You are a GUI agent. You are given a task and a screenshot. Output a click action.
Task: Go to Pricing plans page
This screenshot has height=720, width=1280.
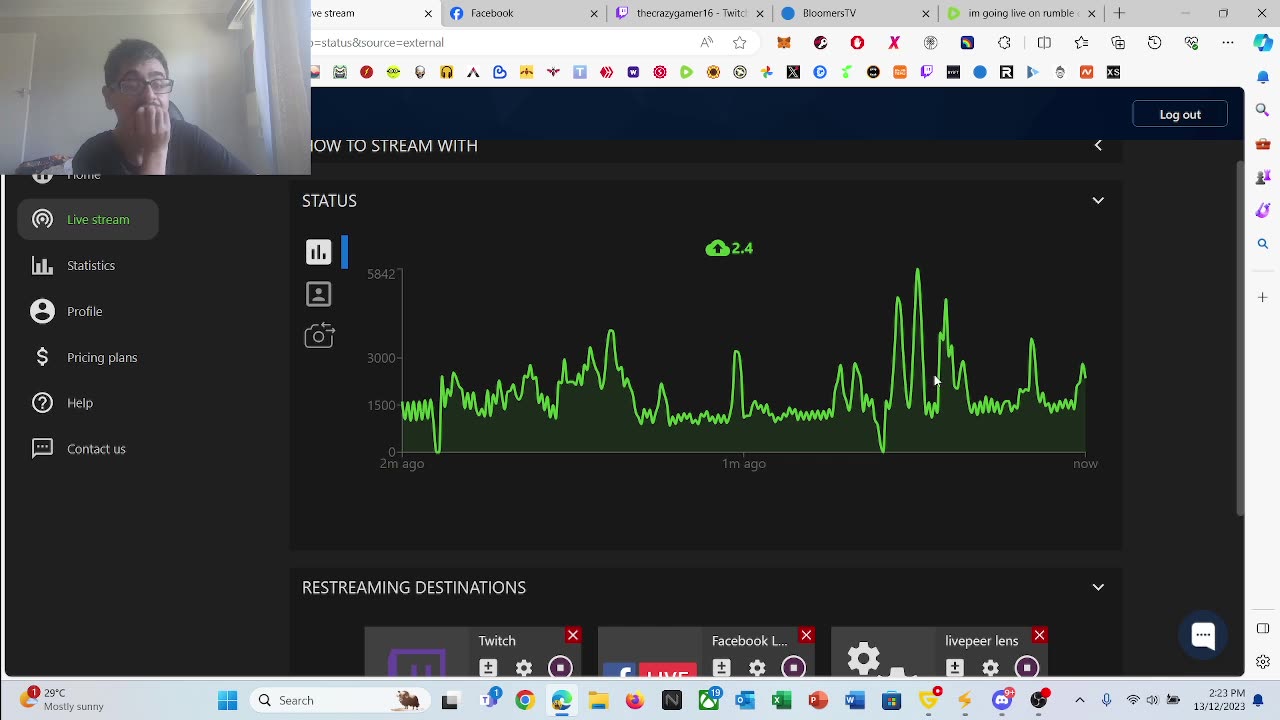tap(102, 357)
